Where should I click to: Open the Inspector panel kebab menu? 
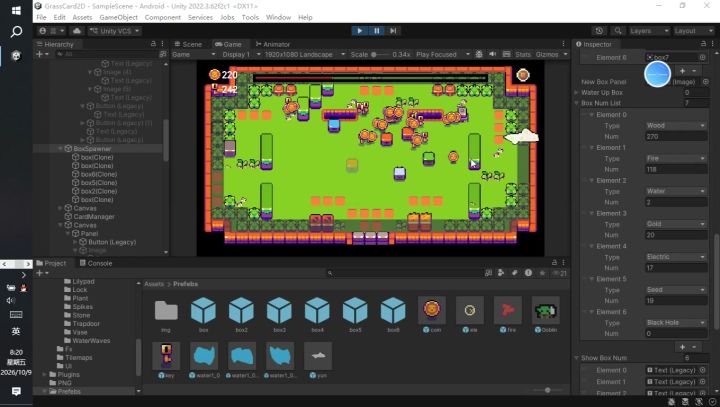(x=713, y=44)
